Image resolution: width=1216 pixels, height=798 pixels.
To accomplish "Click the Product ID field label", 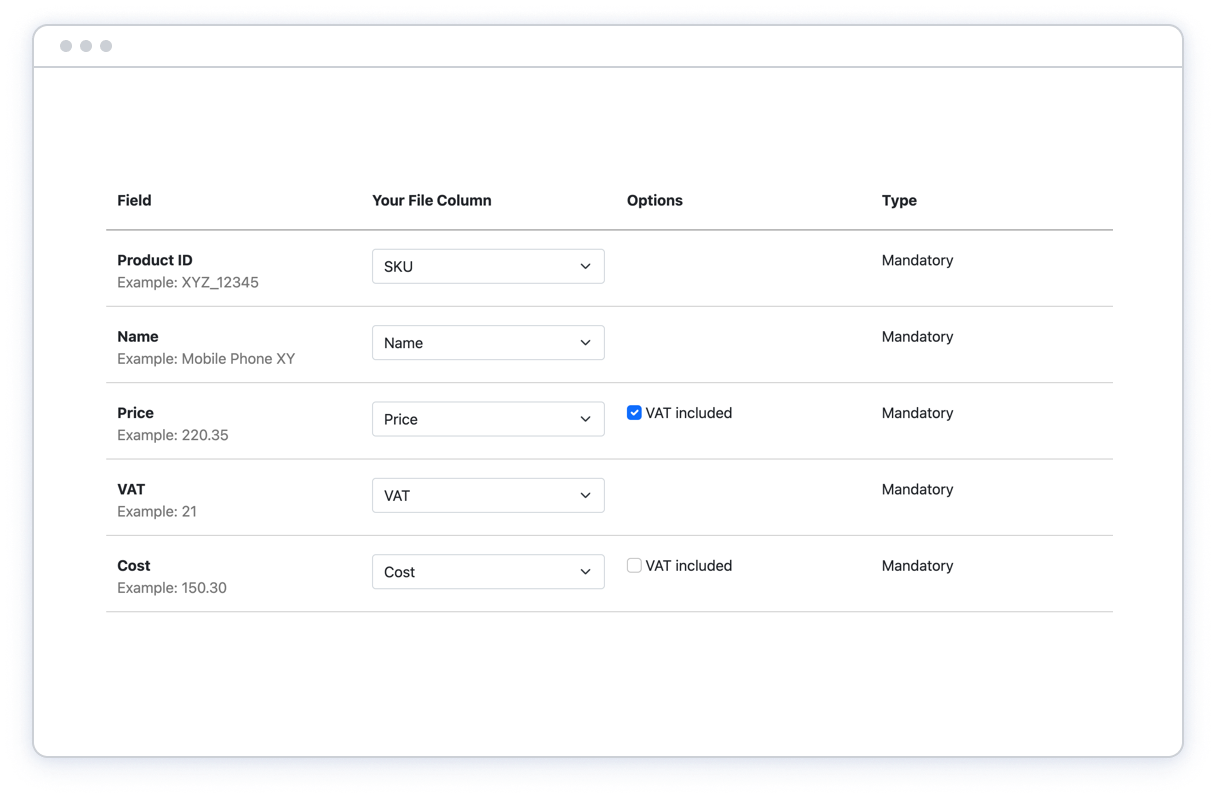I will 155,260.
